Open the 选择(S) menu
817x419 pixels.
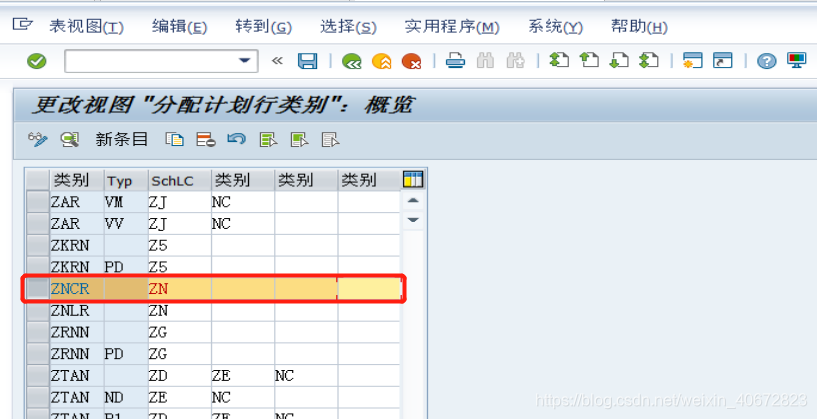pos(348,26)
